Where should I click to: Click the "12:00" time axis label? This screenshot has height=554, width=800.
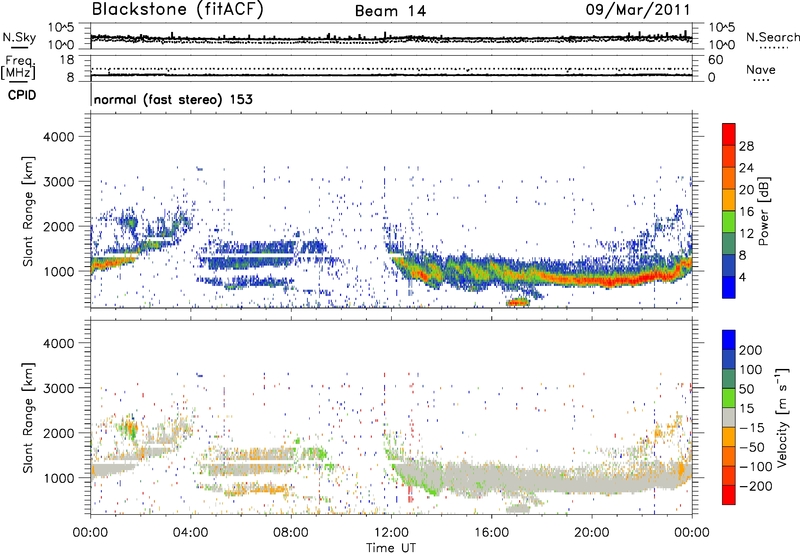pyautogui.click(x=391, y=533)
